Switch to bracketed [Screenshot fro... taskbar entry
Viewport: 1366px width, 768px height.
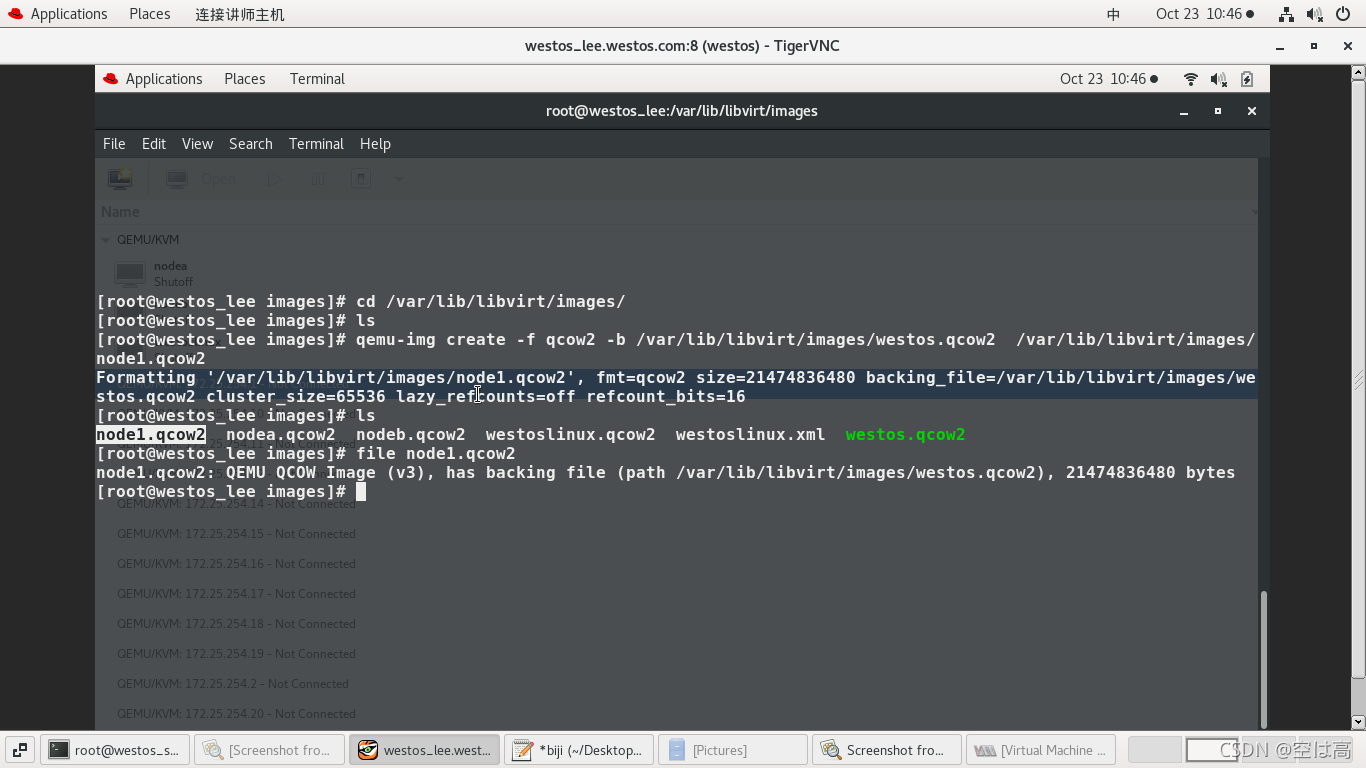tap(269, 750)
